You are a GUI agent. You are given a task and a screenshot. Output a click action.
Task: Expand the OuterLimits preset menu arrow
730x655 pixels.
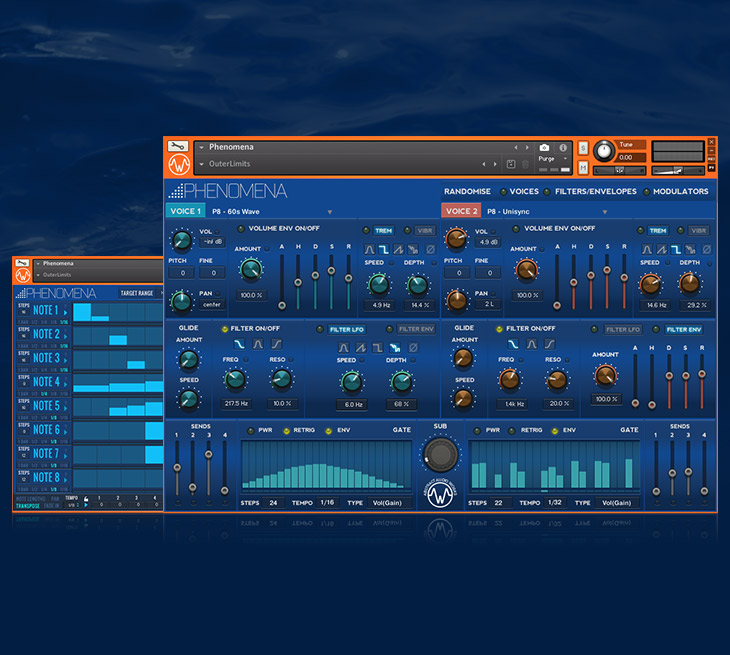[202, 164]
